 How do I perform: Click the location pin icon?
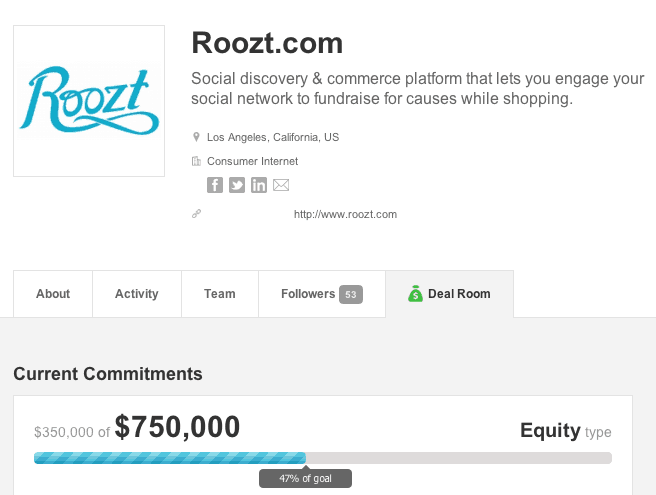[197, 137]
